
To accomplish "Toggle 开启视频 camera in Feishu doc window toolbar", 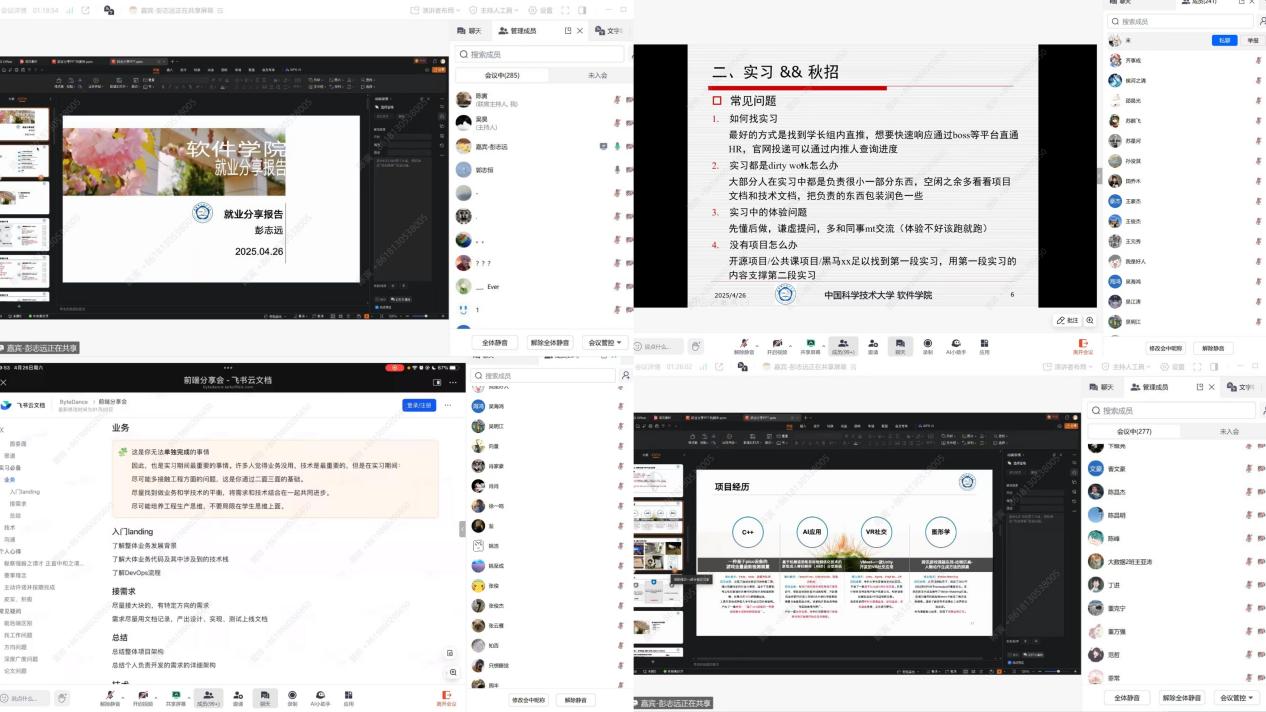I will pos(142,697).
